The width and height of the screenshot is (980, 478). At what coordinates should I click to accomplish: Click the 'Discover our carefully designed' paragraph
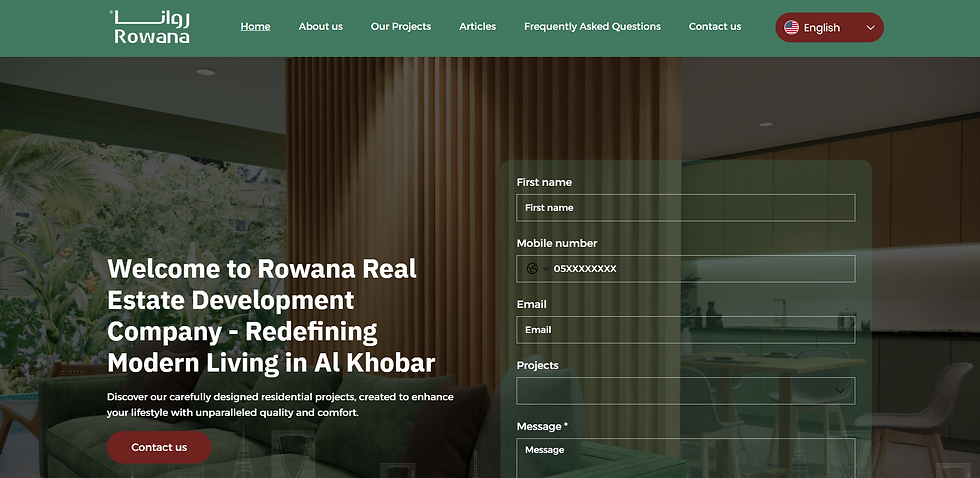point(280,405)
